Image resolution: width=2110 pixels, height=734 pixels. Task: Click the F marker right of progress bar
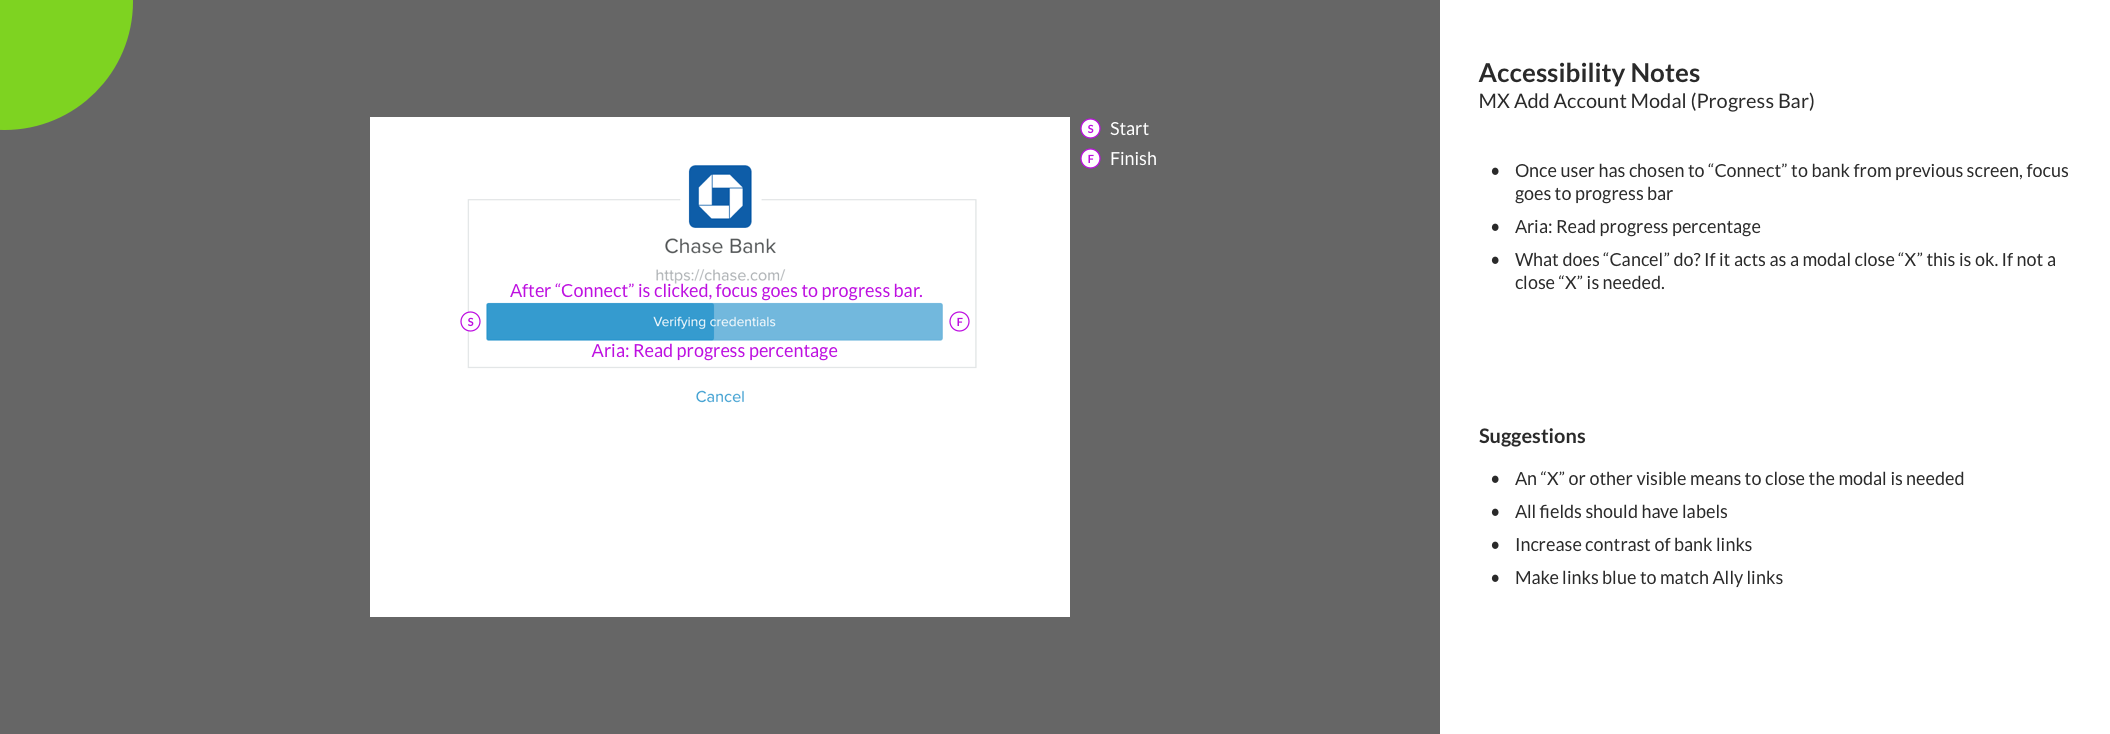click(959, 322)
